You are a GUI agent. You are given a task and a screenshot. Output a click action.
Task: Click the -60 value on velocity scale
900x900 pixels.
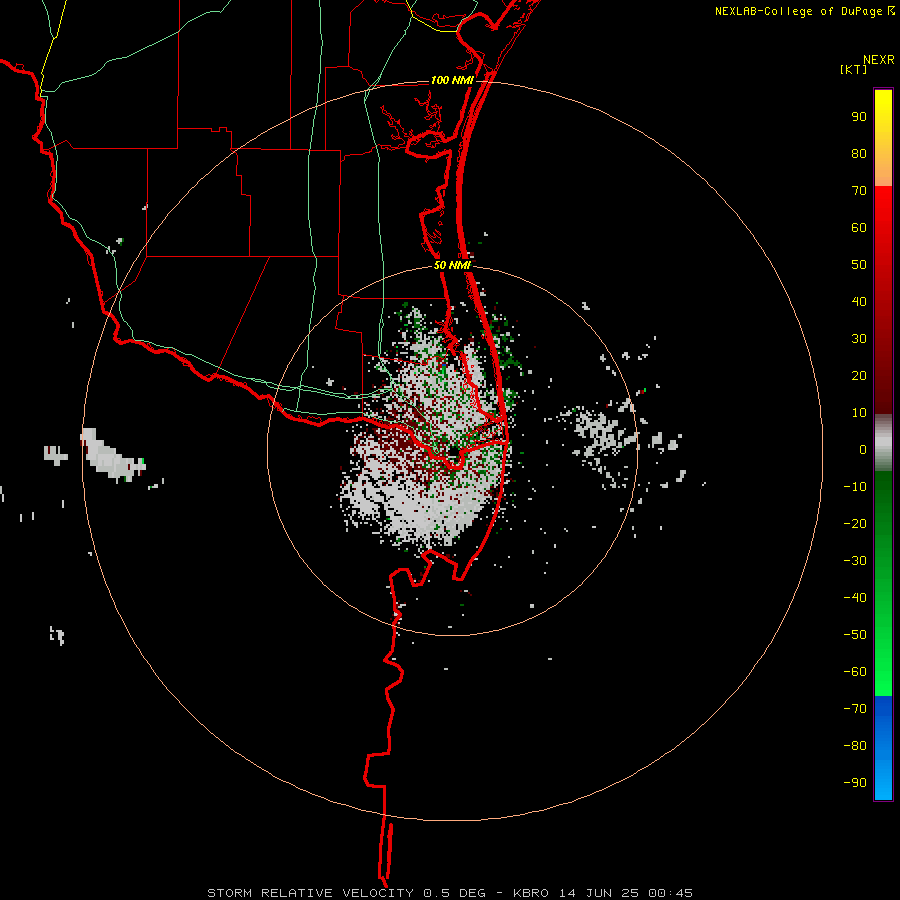855,672
